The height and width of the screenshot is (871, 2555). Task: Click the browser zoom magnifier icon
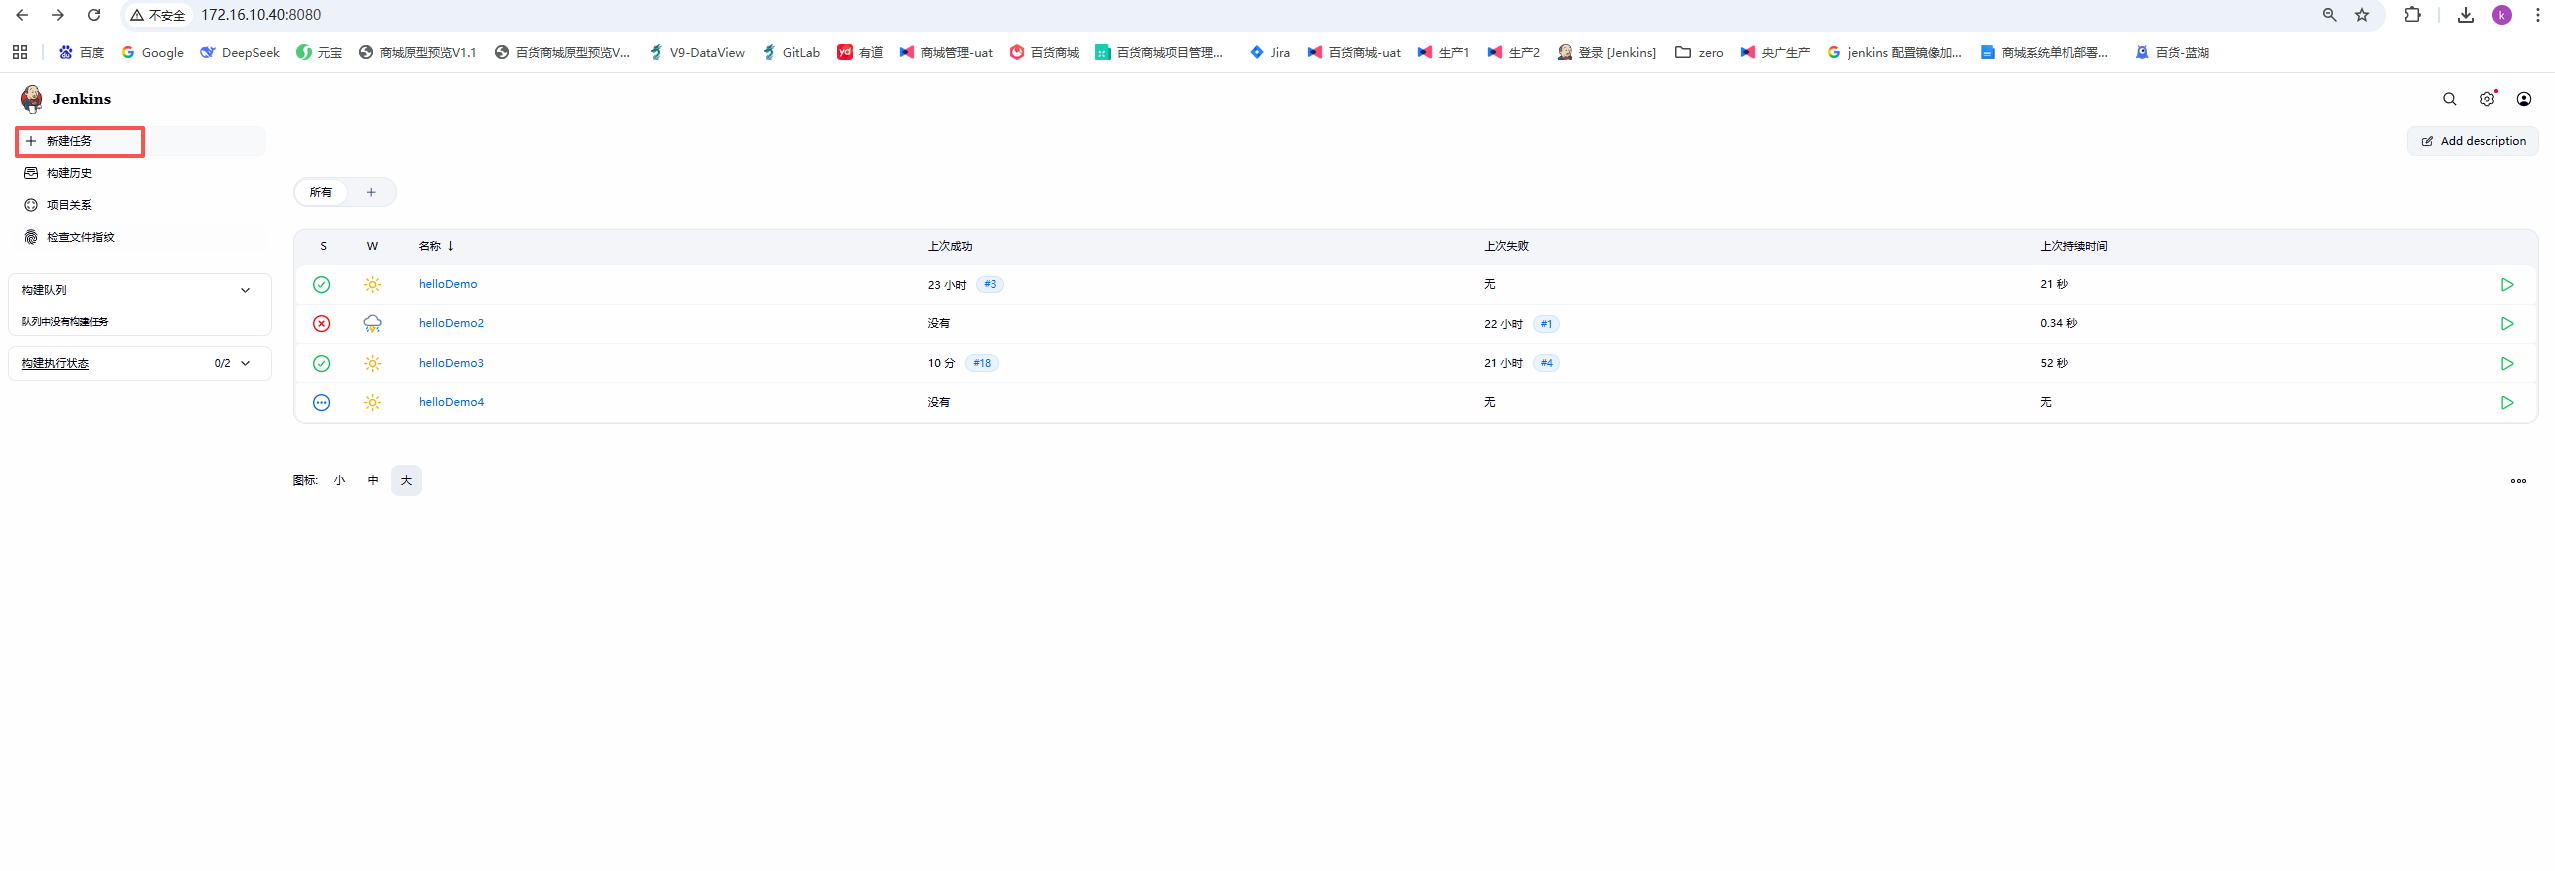[x=2330, y=15]
